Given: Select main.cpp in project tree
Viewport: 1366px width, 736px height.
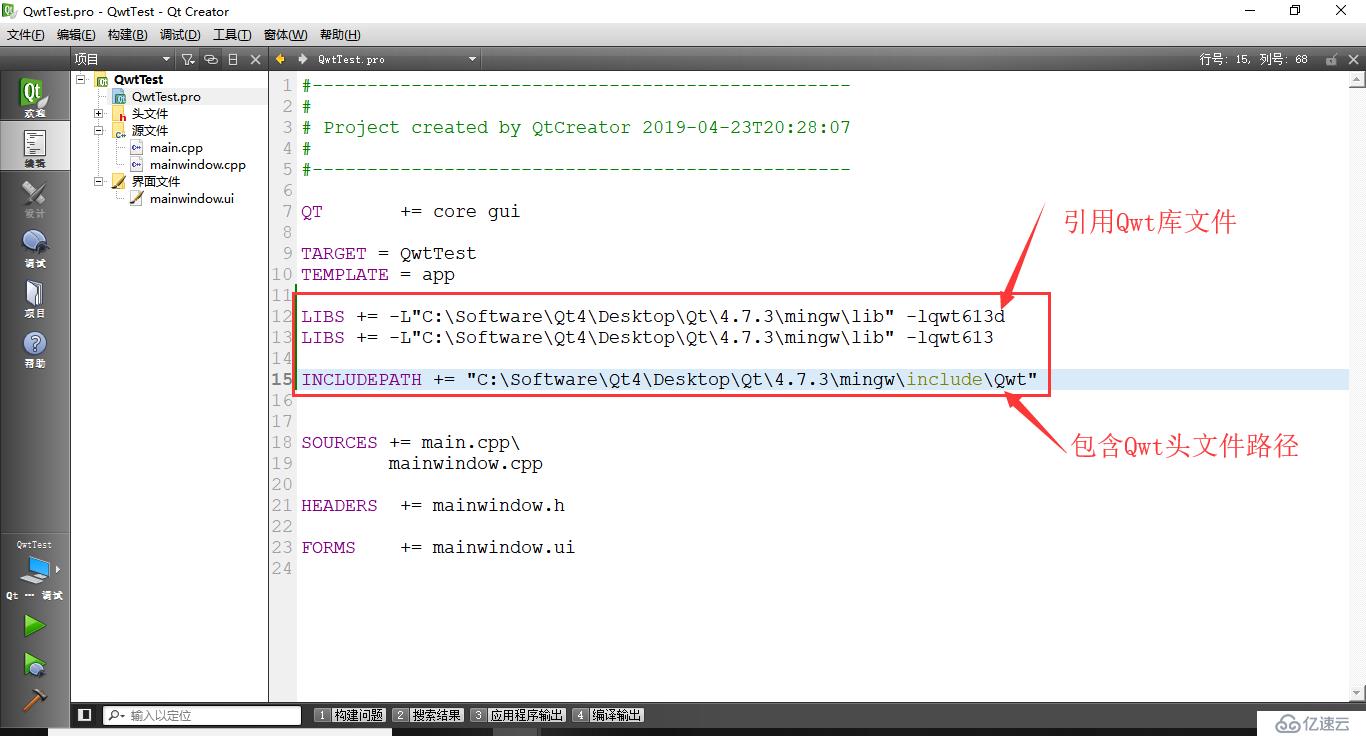Looking at the screenshot, I should pyautogui.click(x=176, y=147).
